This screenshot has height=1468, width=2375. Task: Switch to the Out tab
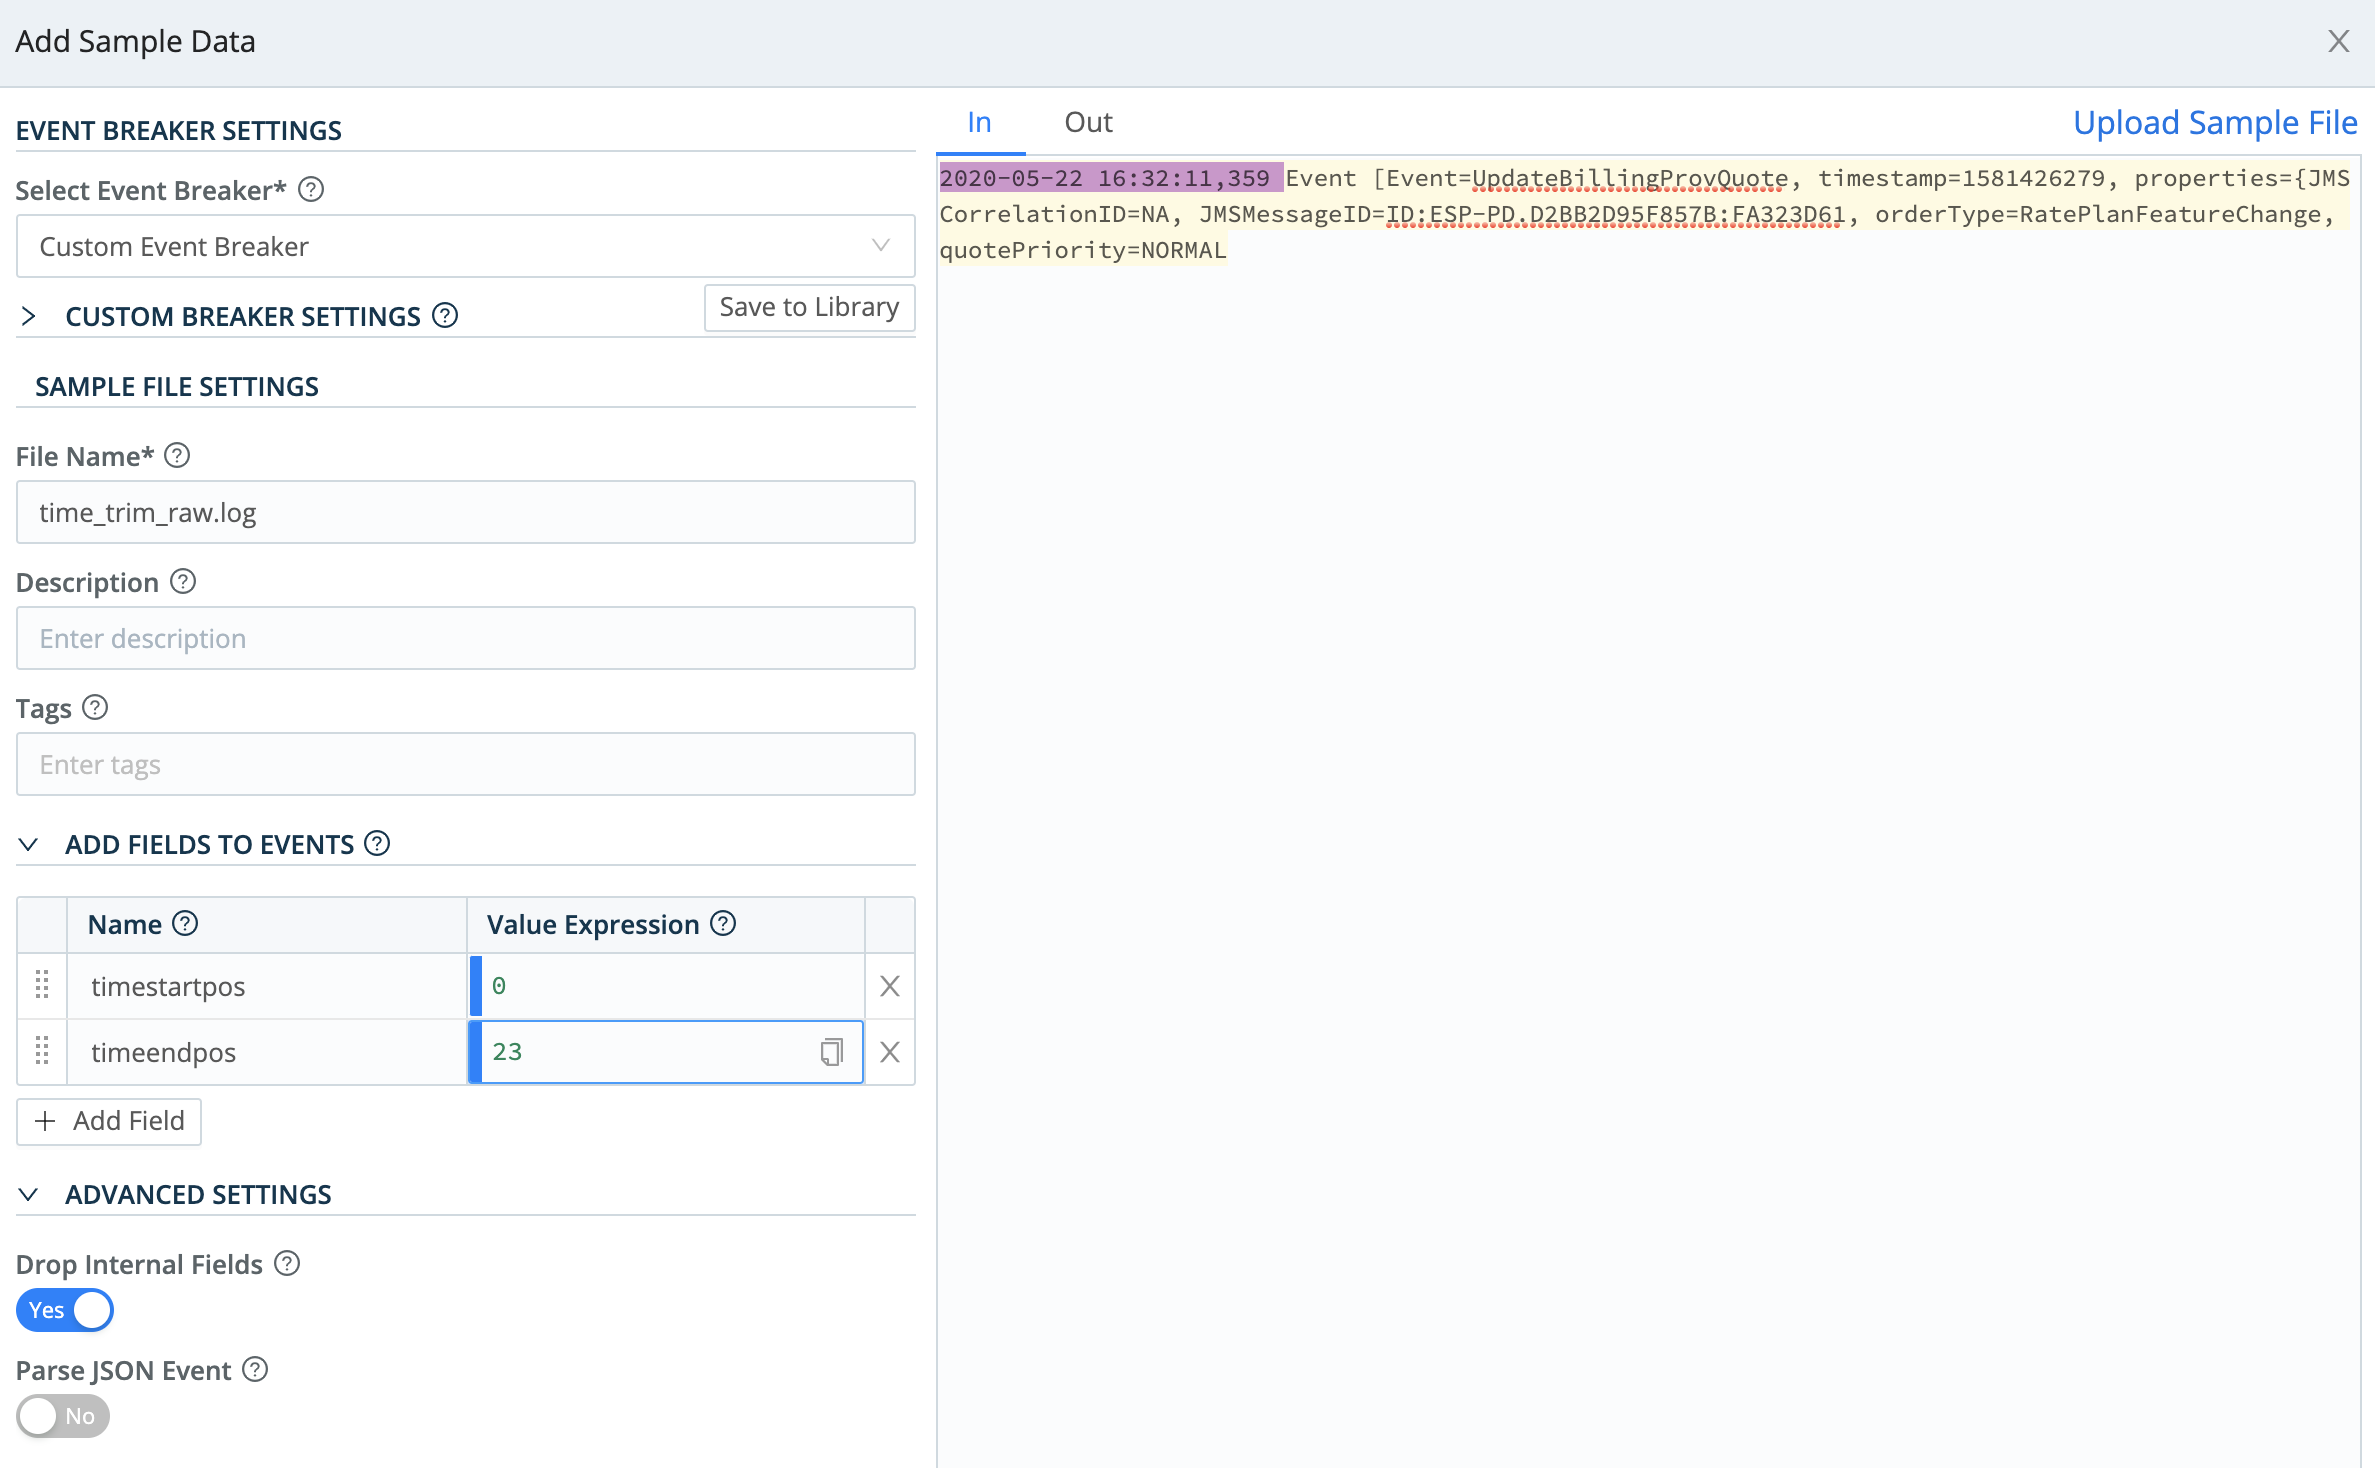click(1087, 122)
